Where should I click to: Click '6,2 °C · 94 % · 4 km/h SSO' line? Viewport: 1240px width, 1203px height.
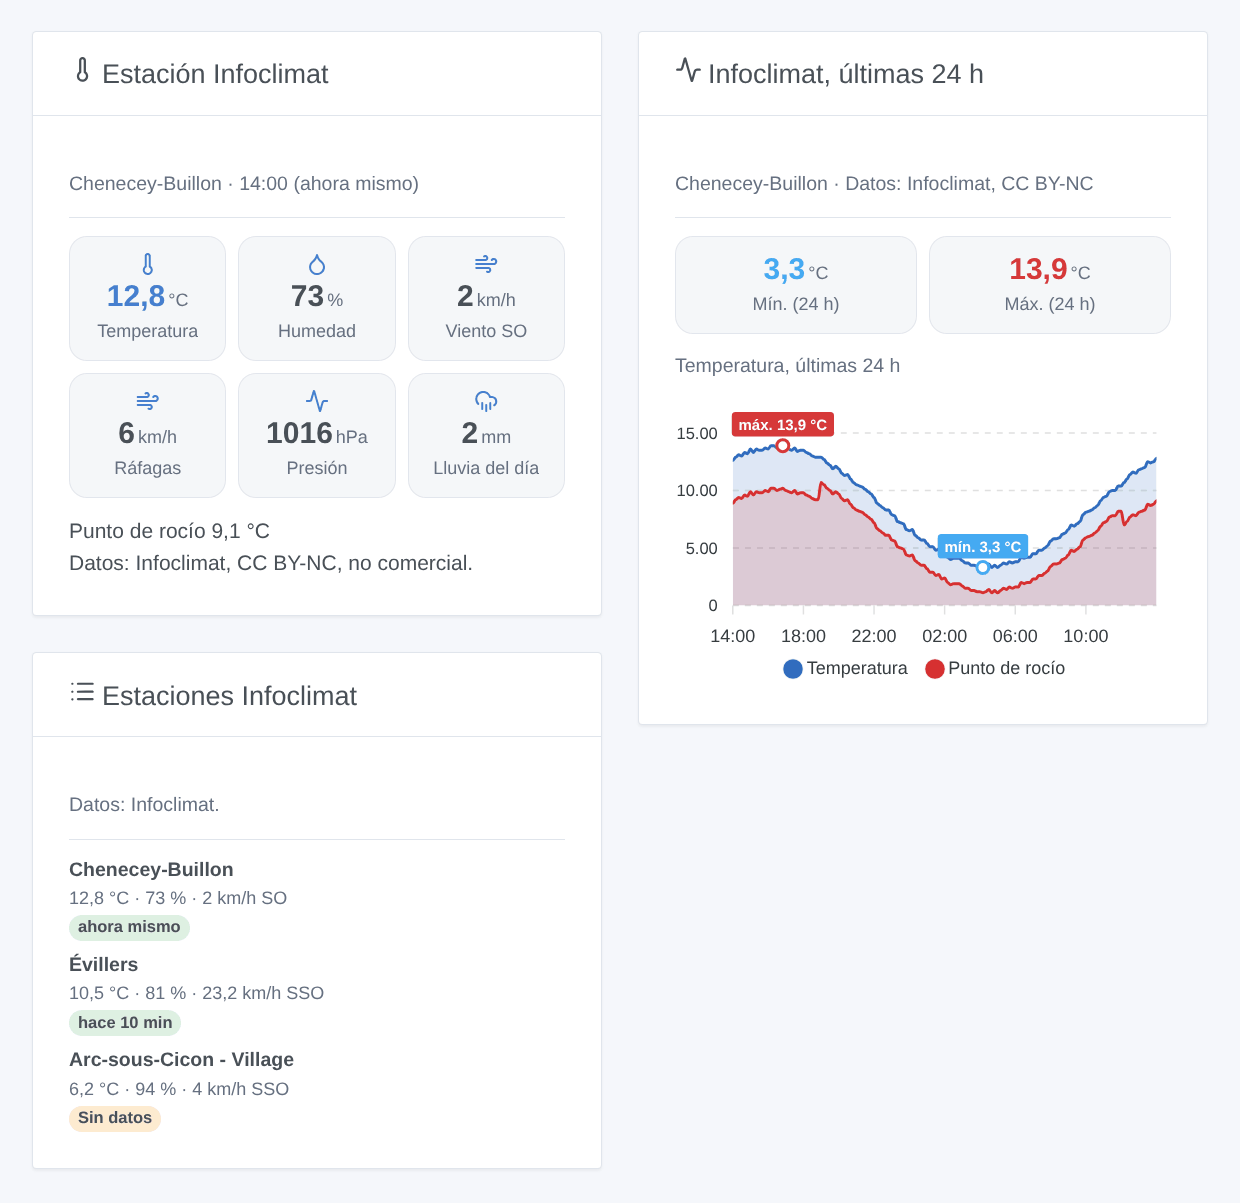click(179, 1089)
